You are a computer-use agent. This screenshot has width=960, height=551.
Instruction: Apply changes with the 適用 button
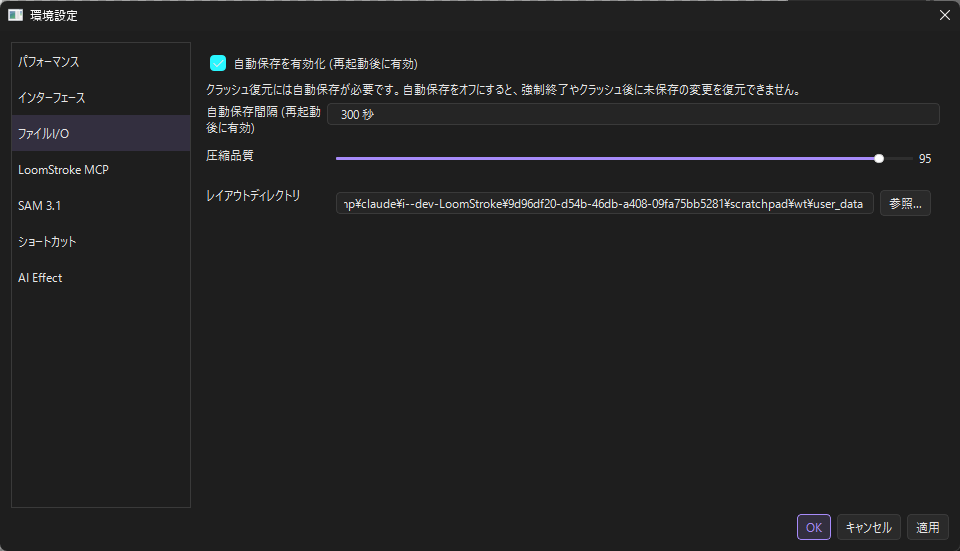coord(927,527)
